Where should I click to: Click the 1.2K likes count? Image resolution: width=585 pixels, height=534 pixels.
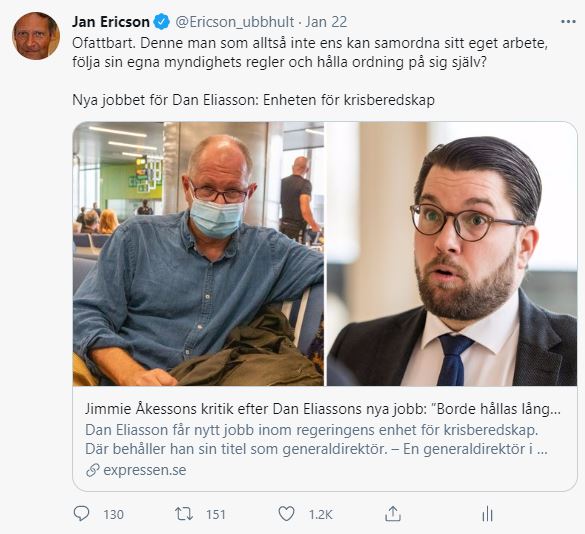320,515
